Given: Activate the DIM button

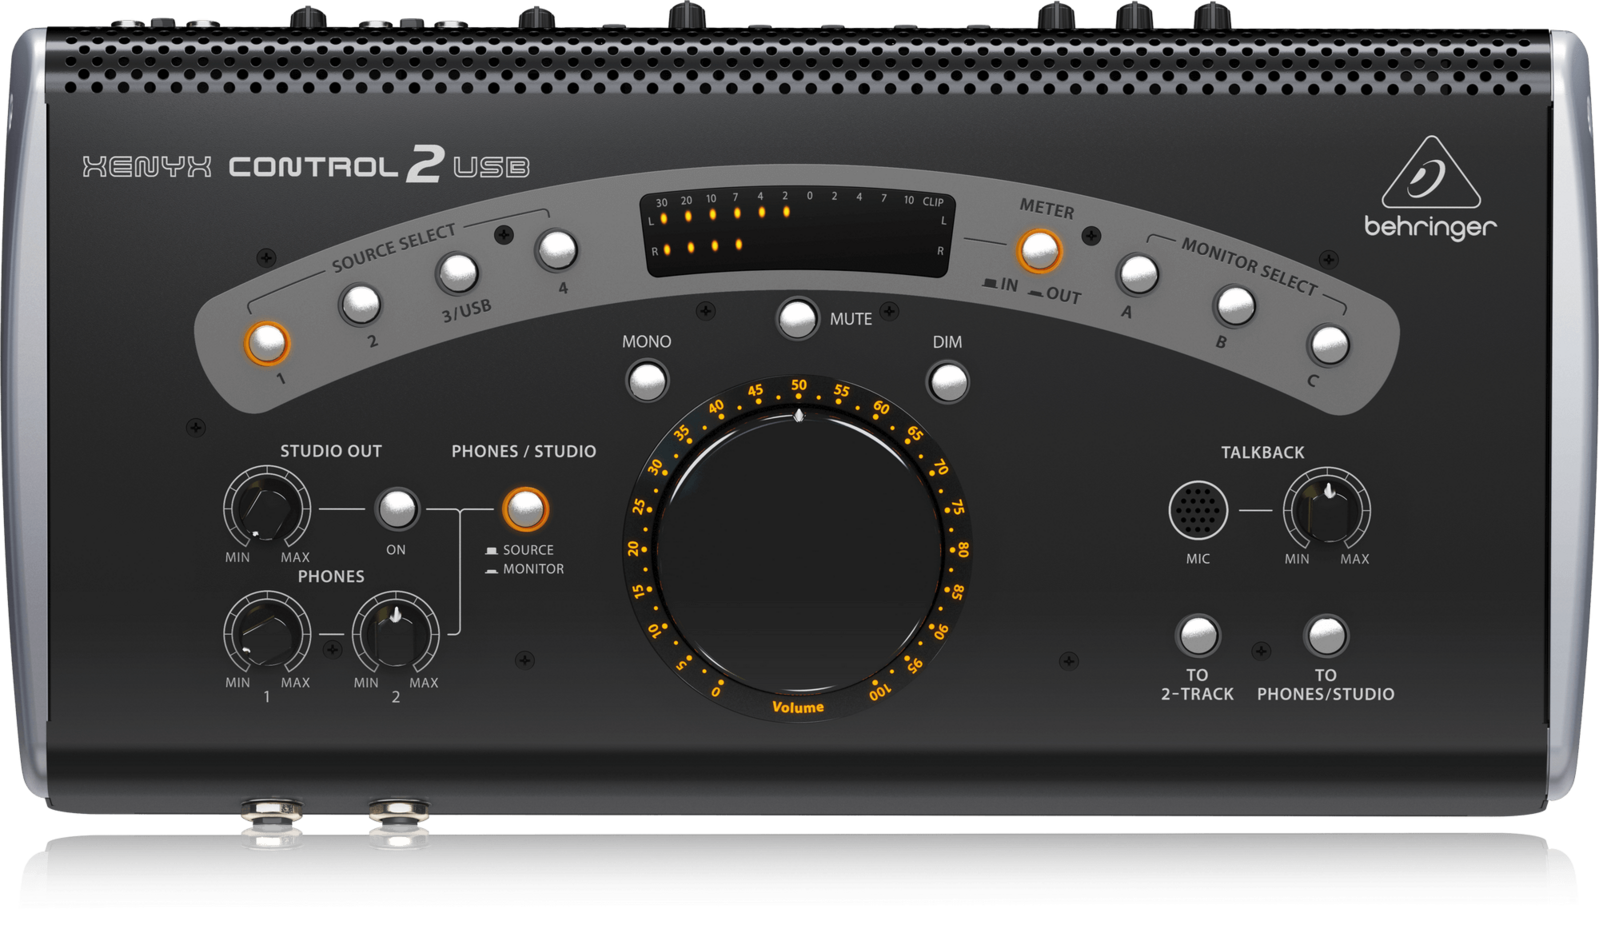Looking at the screenshot, I should click(947, 382).
